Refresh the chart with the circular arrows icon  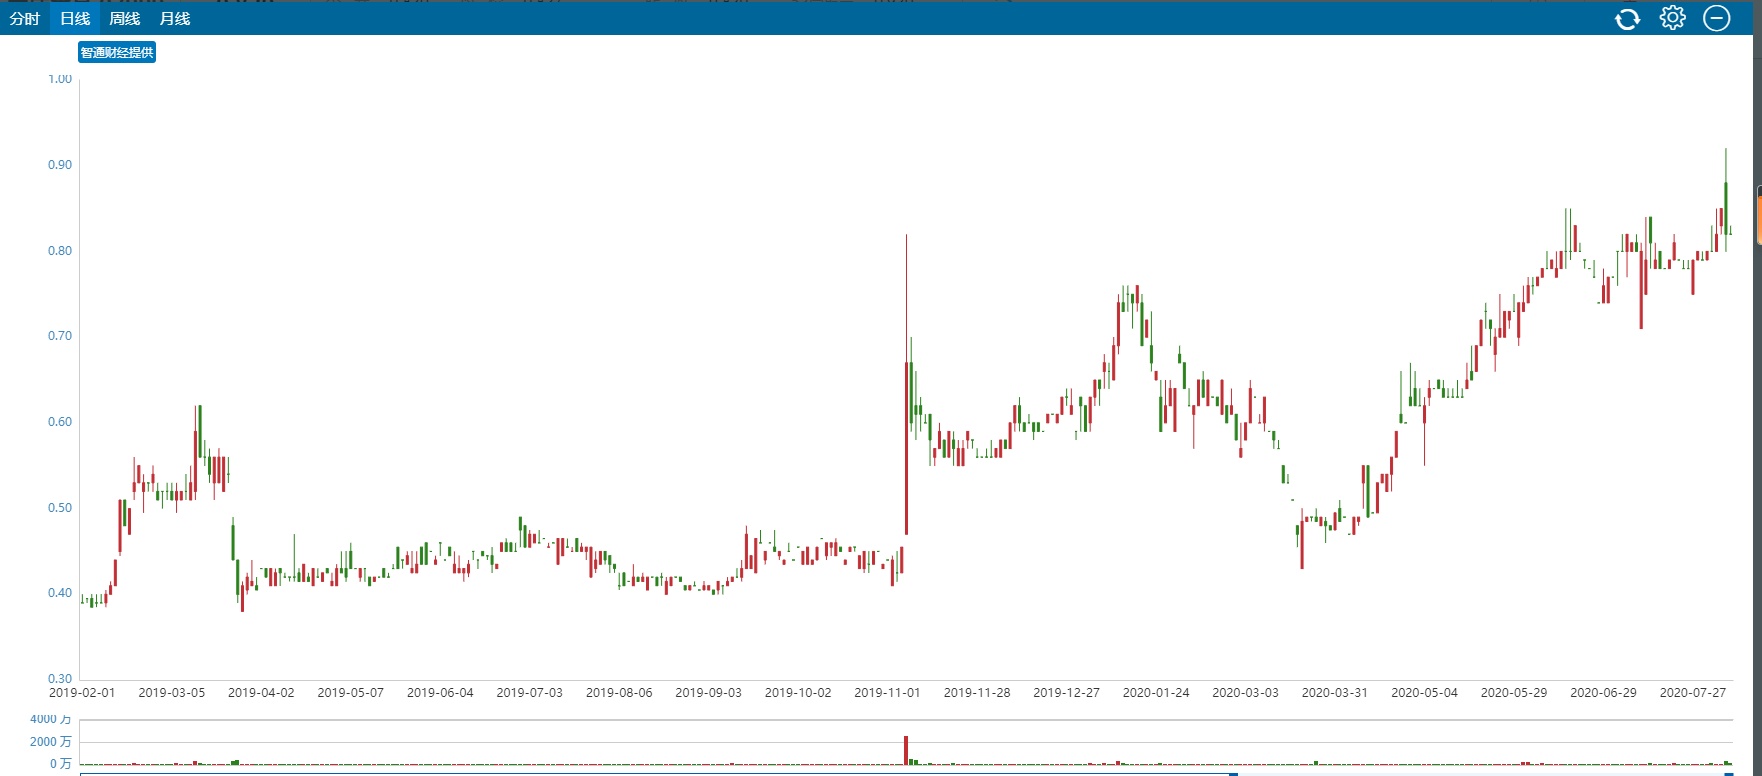[x=1627, y=19]
